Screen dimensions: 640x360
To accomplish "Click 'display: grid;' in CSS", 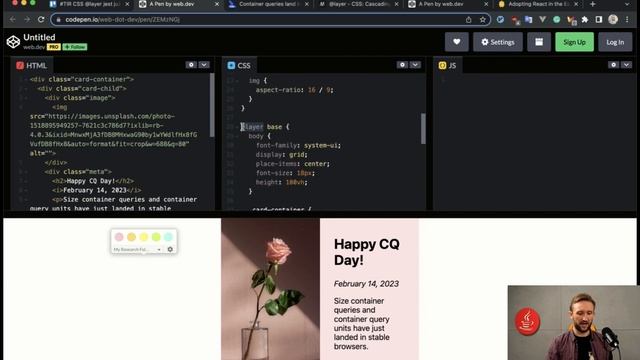I will (x=282, y=155).
